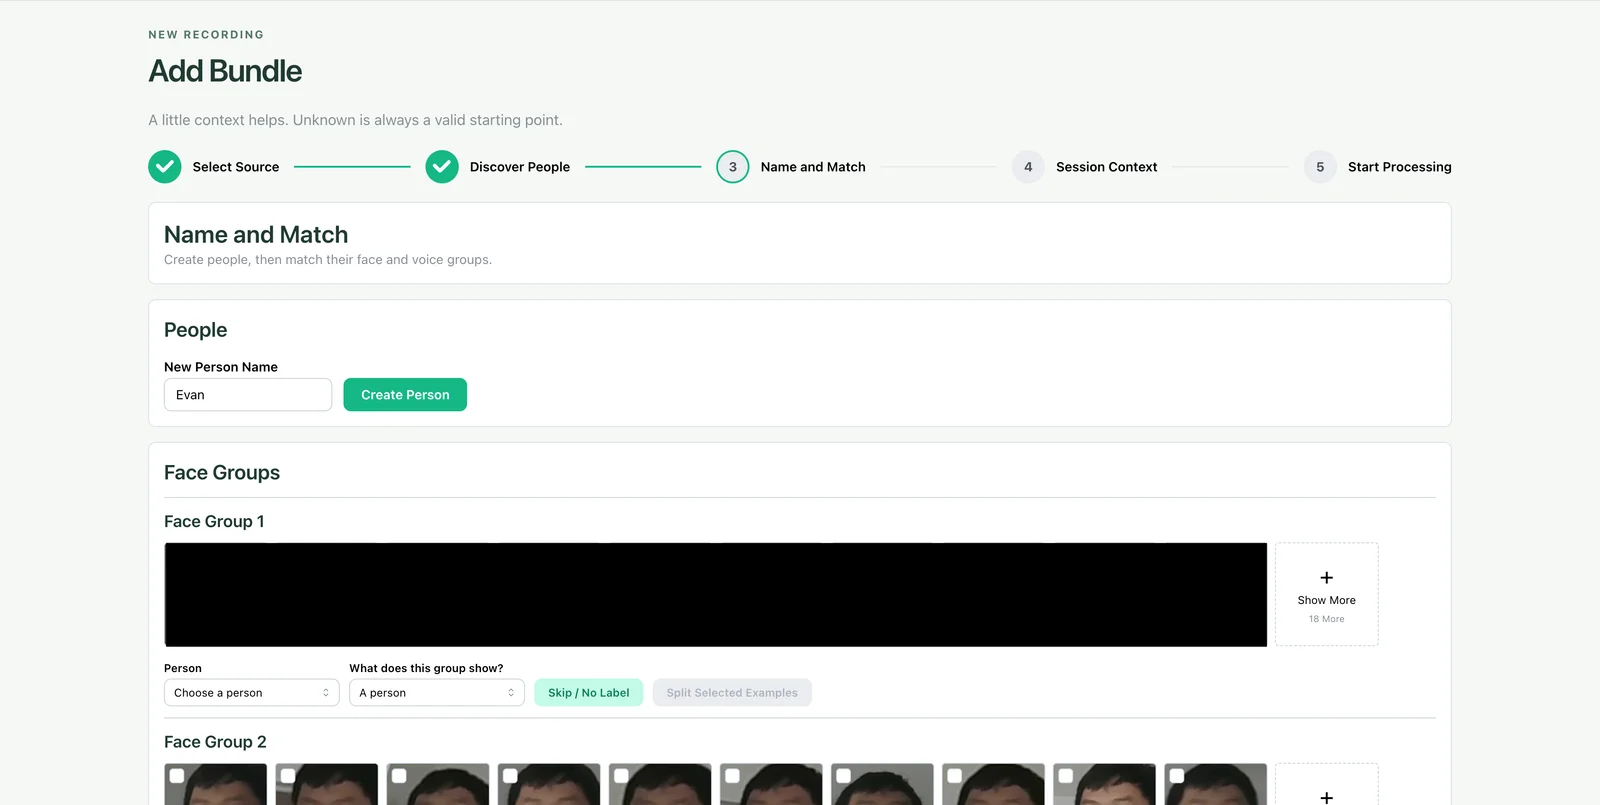Check the eighth face thumbnail in Face Group 2
1600x805 pixels.
point(954,775)
